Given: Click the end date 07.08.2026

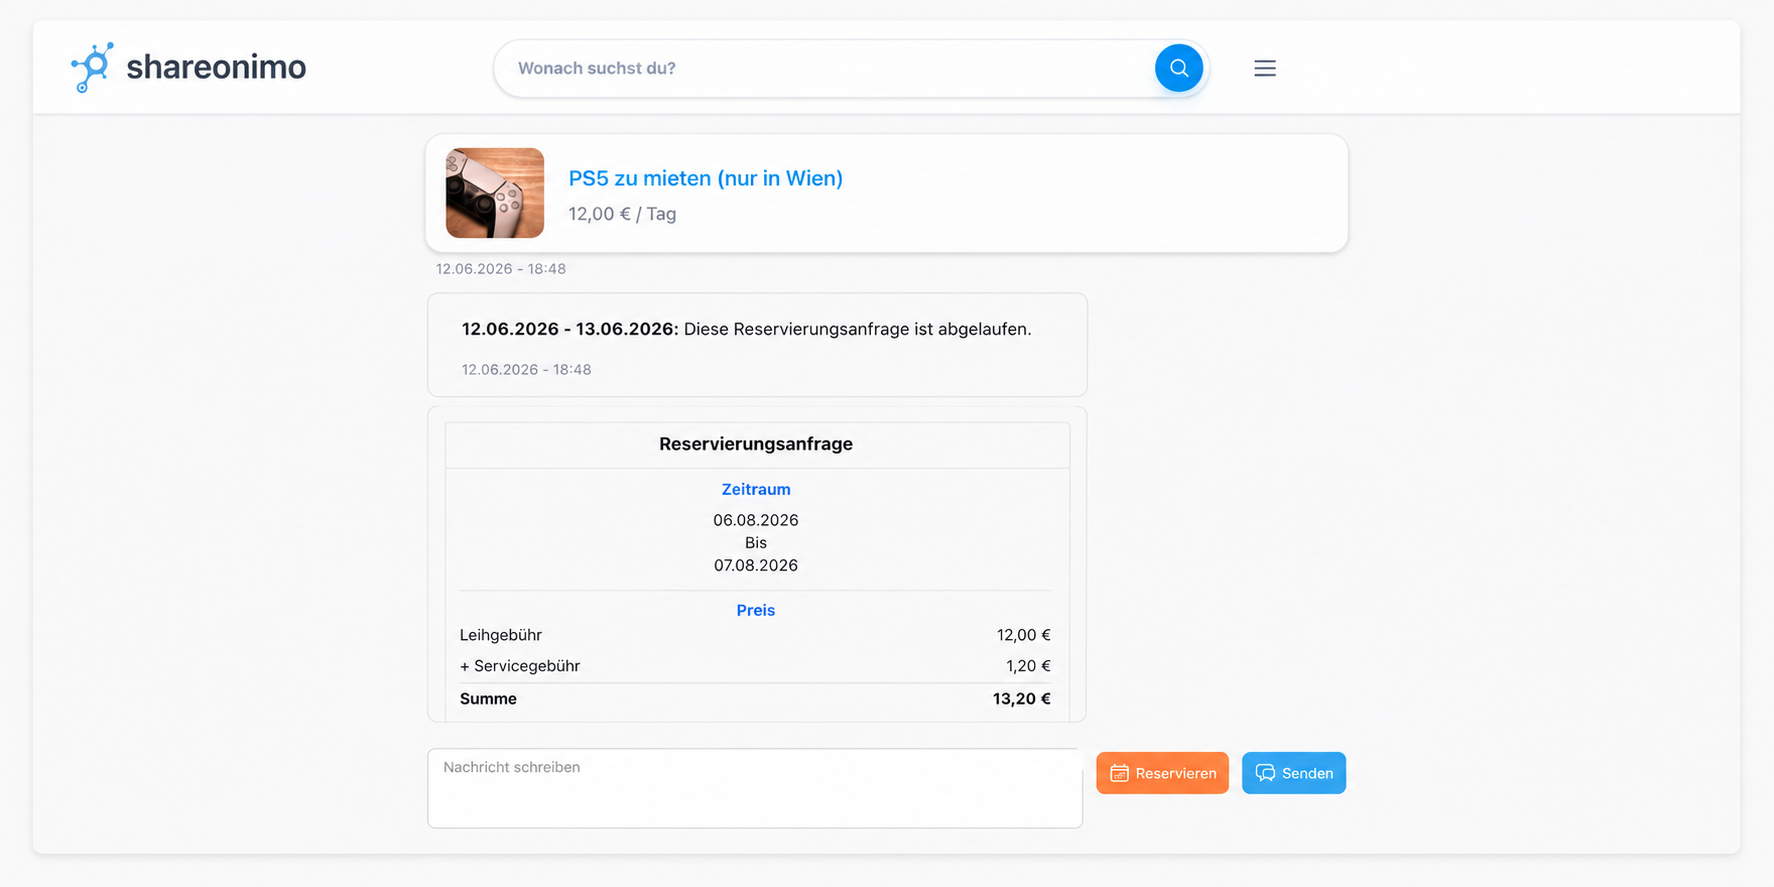Looking at the screenshot, I should click(x=756, y=565).
